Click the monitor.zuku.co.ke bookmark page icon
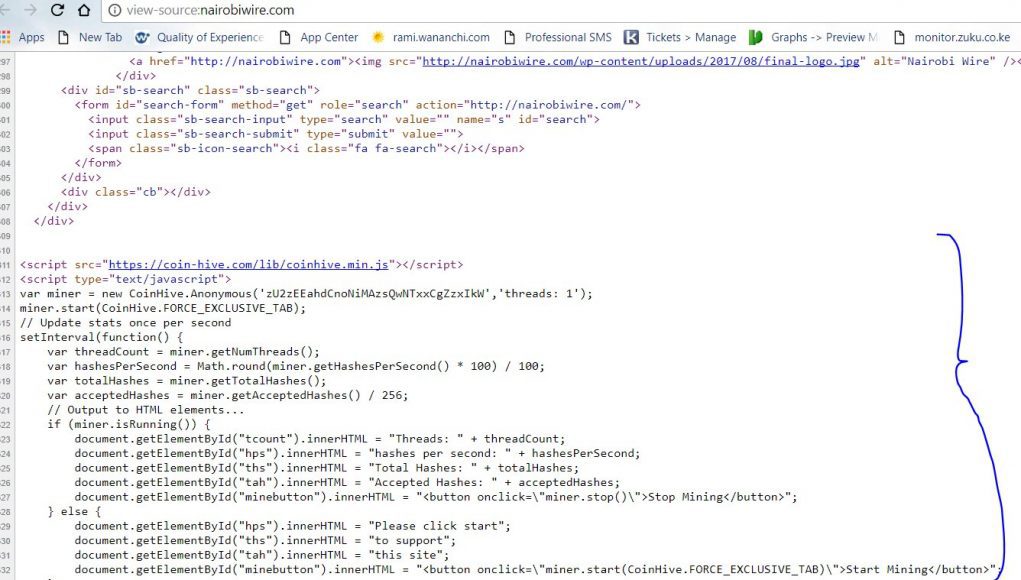 click(899, 37)
